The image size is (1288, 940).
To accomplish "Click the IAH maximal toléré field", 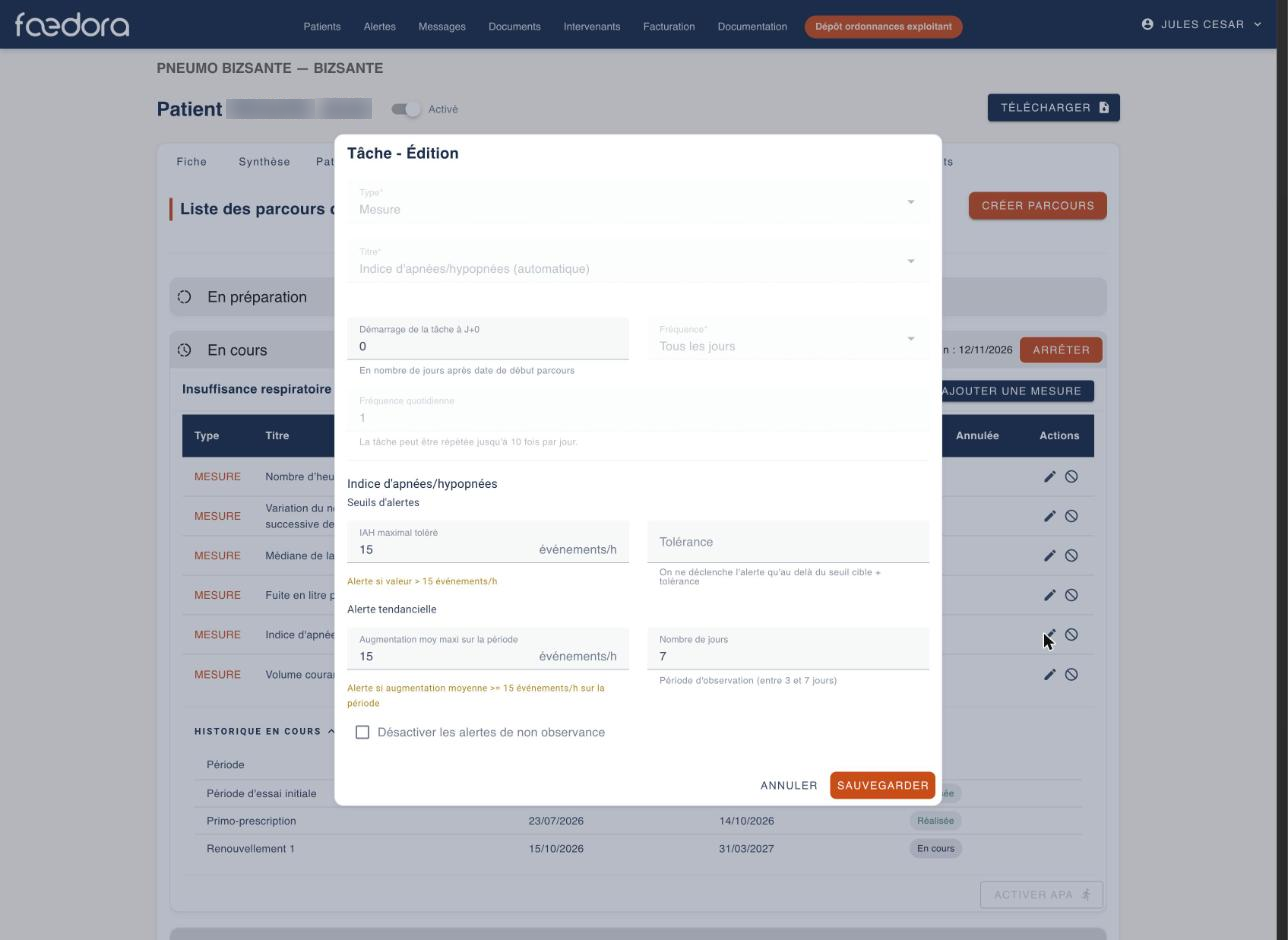I will (x=488, y=542).
